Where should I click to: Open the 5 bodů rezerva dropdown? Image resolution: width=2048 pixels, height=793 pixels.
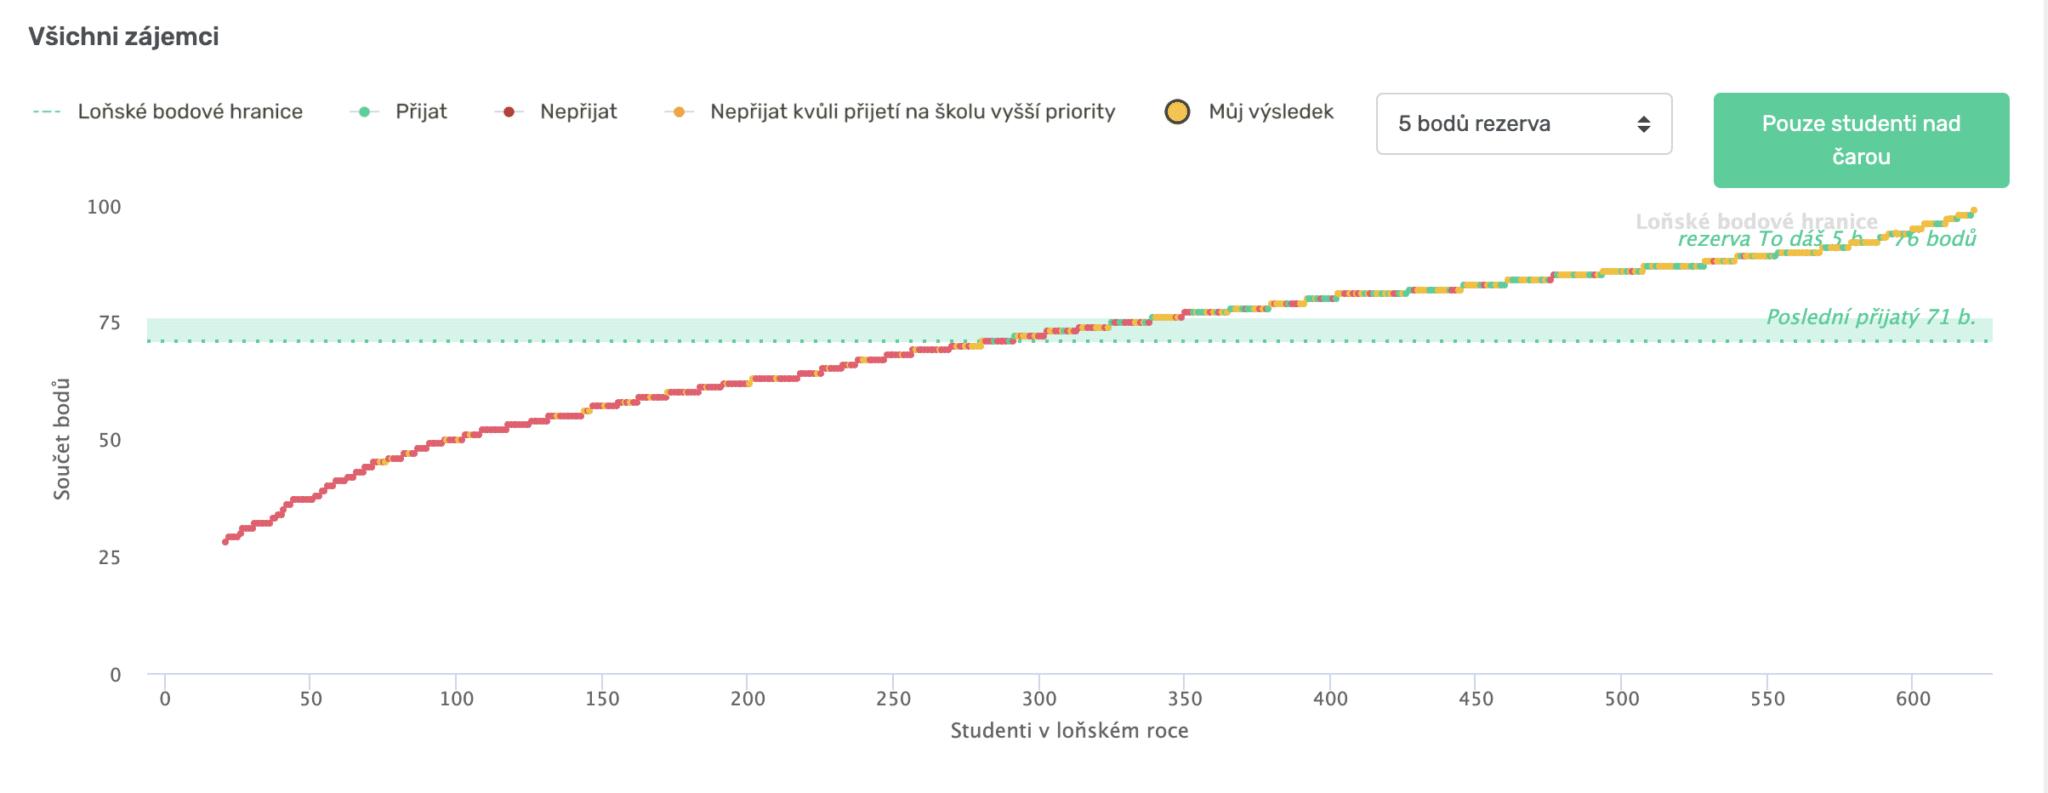tap(1524, 124)
